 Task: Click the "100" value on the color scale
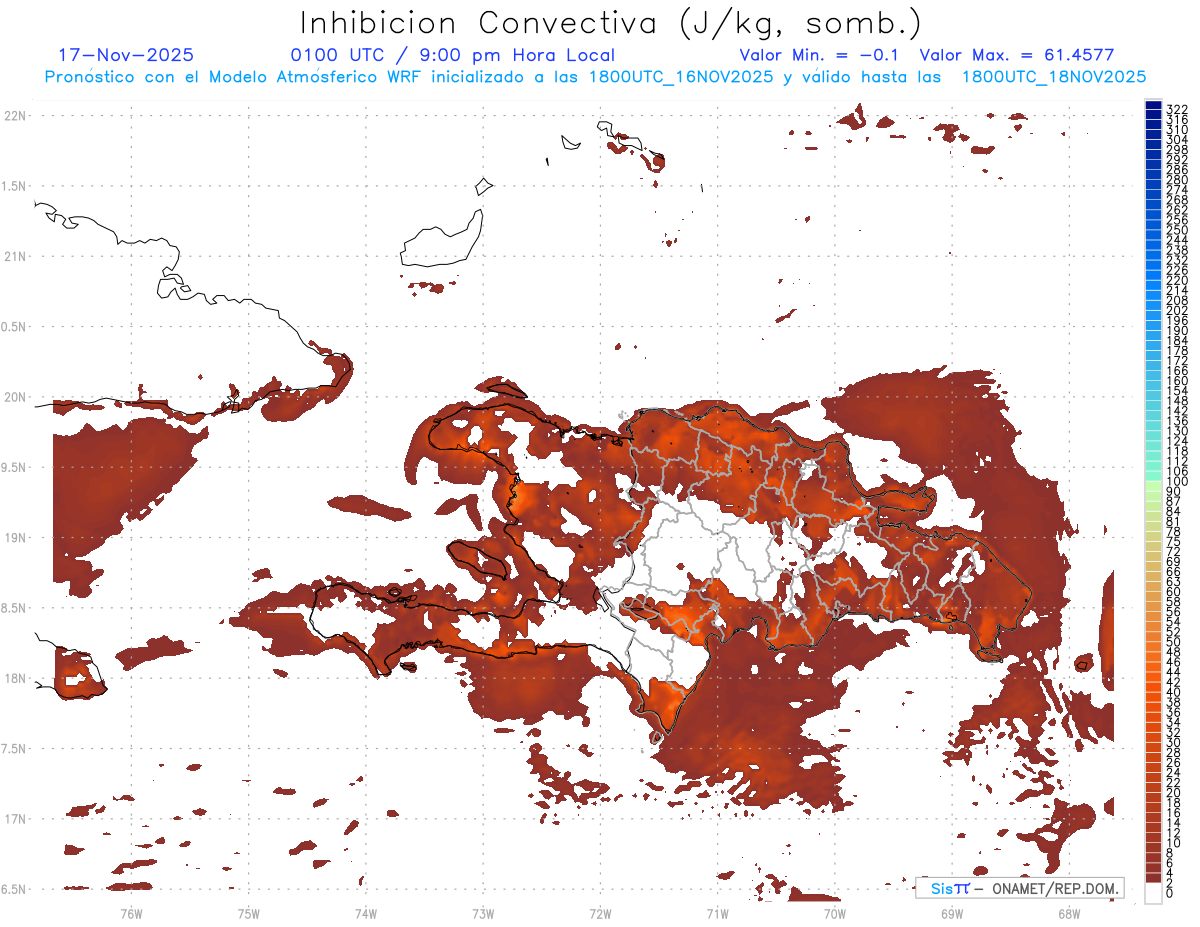pyautogui.click(x=1176, y=482)
